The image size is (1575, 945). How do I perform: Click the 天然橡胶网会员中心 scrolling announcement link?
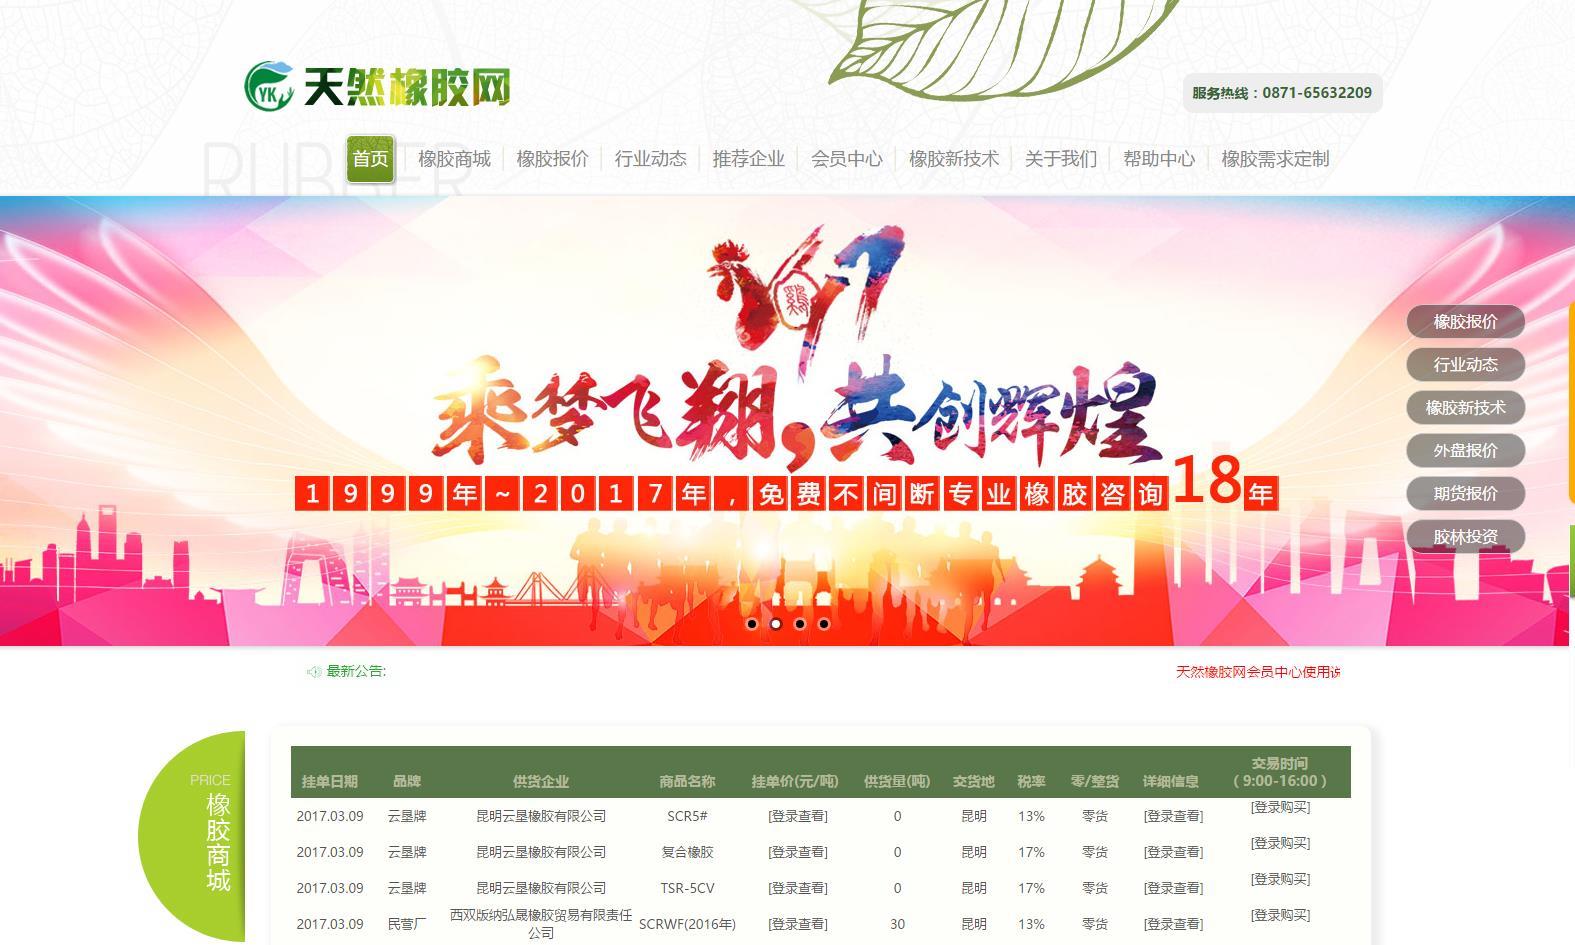point(1257,672)
